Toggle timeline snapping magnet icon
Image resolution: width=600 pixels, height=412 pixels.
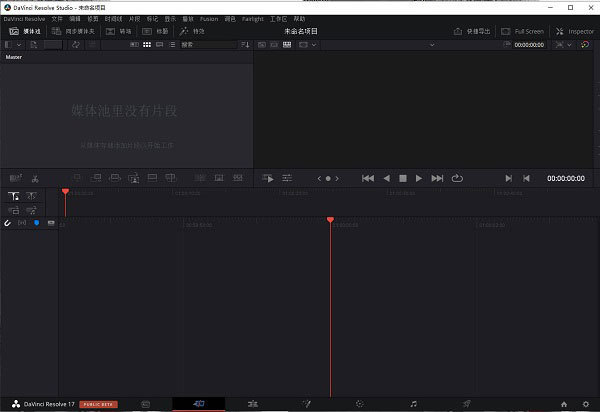pos(8,222)
